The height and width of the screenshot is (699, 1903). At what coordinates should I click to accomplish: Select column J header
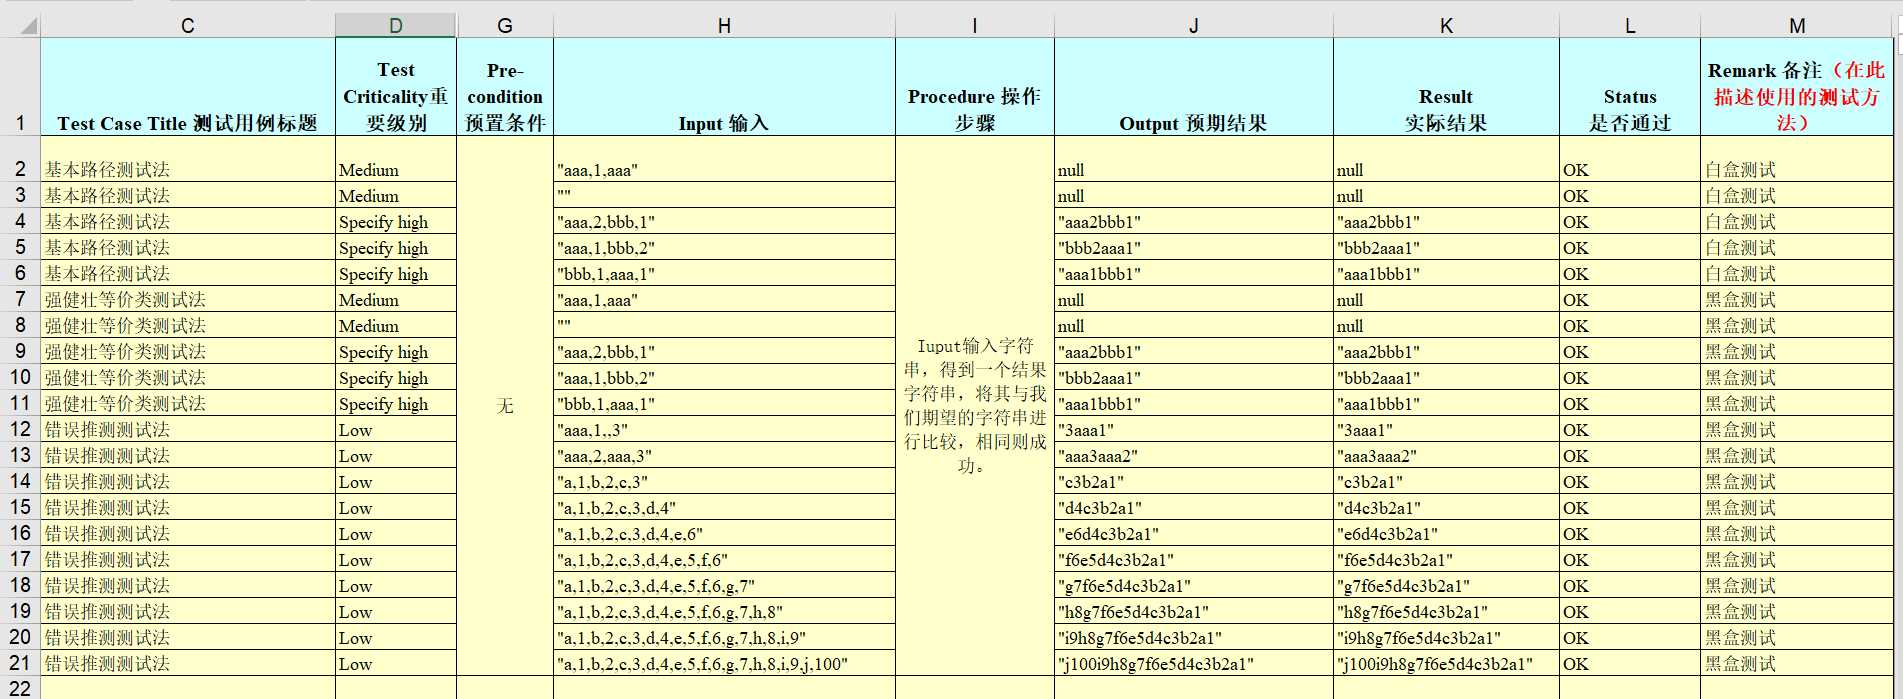(x=1194, y=26)
